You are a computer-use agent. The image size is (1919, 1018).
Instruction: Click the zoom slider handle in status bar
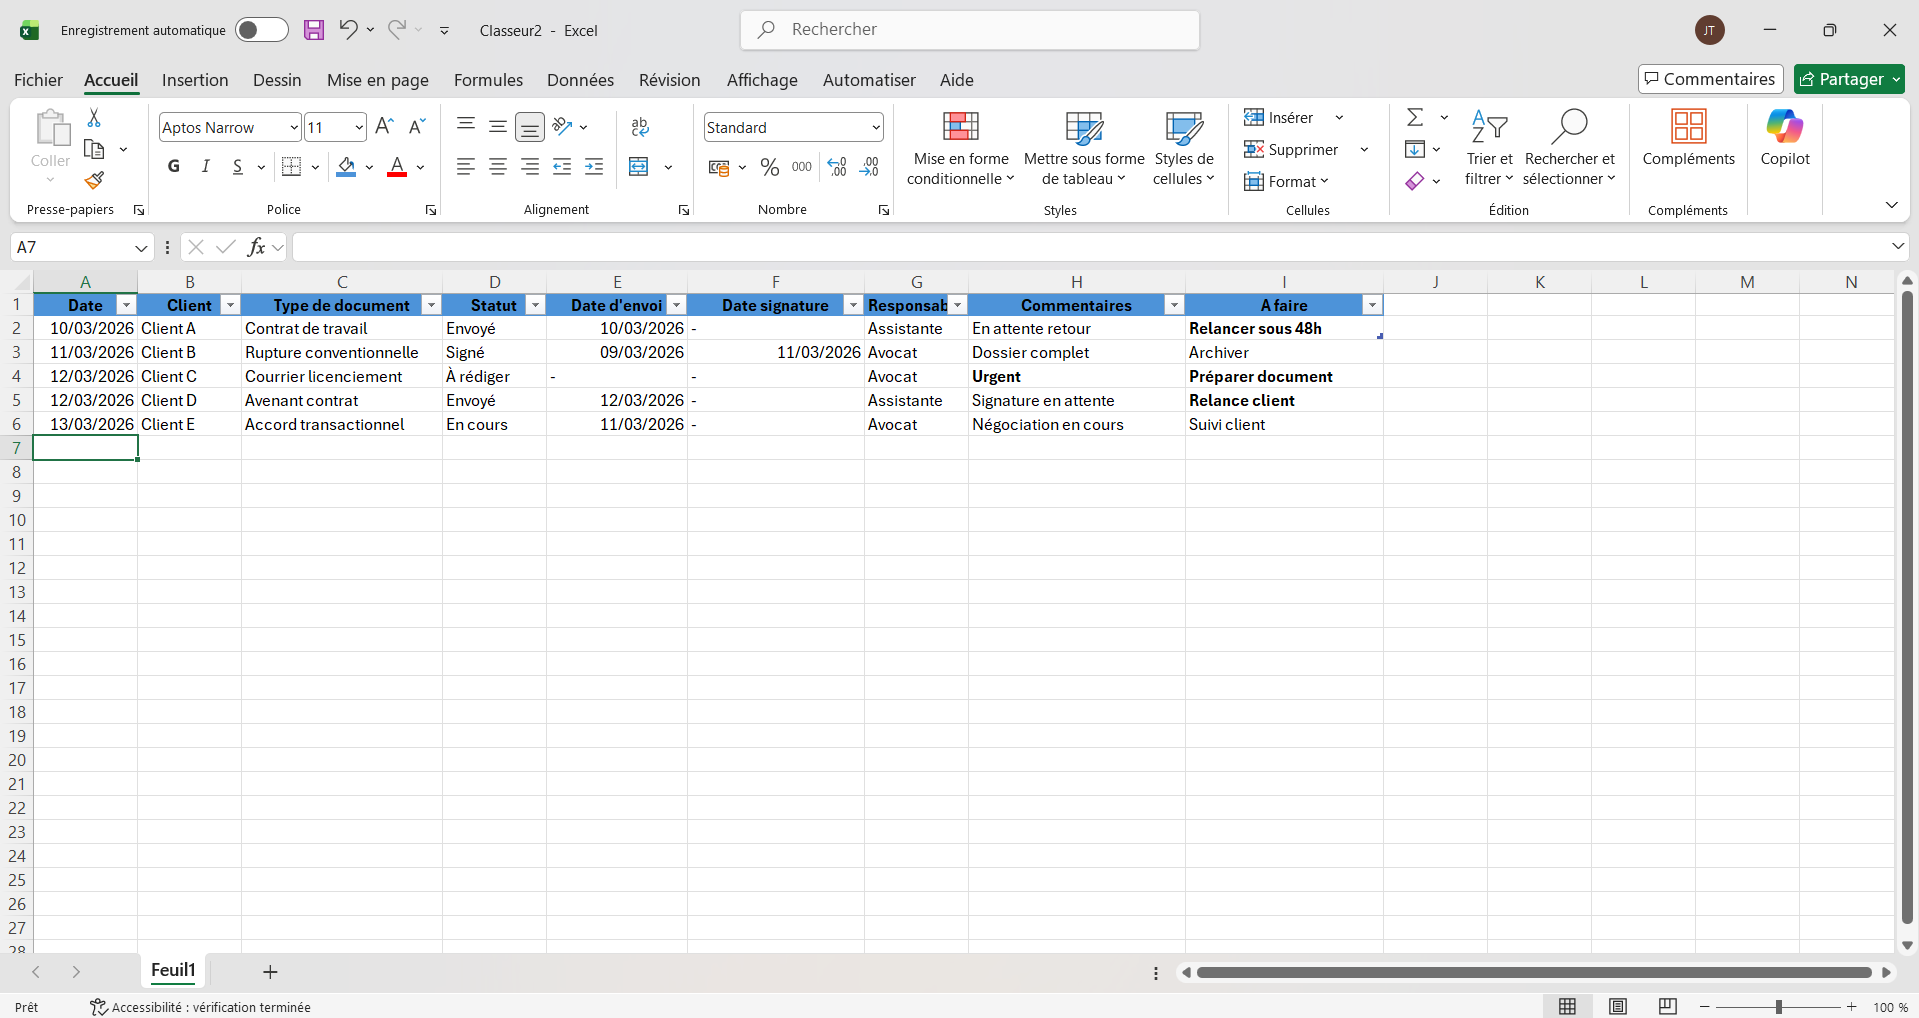[x=1778, y=1007]
